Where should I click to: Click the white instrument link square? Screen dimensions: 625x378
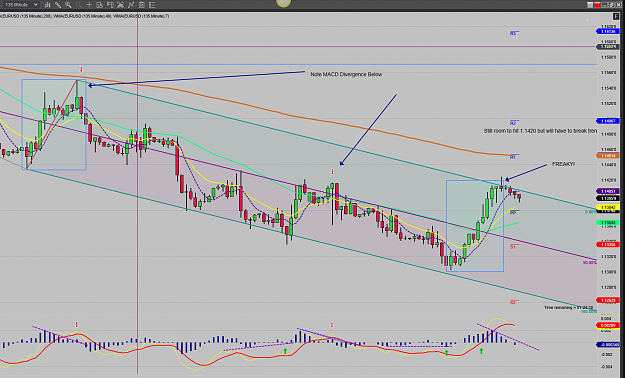tap(590, 5)
